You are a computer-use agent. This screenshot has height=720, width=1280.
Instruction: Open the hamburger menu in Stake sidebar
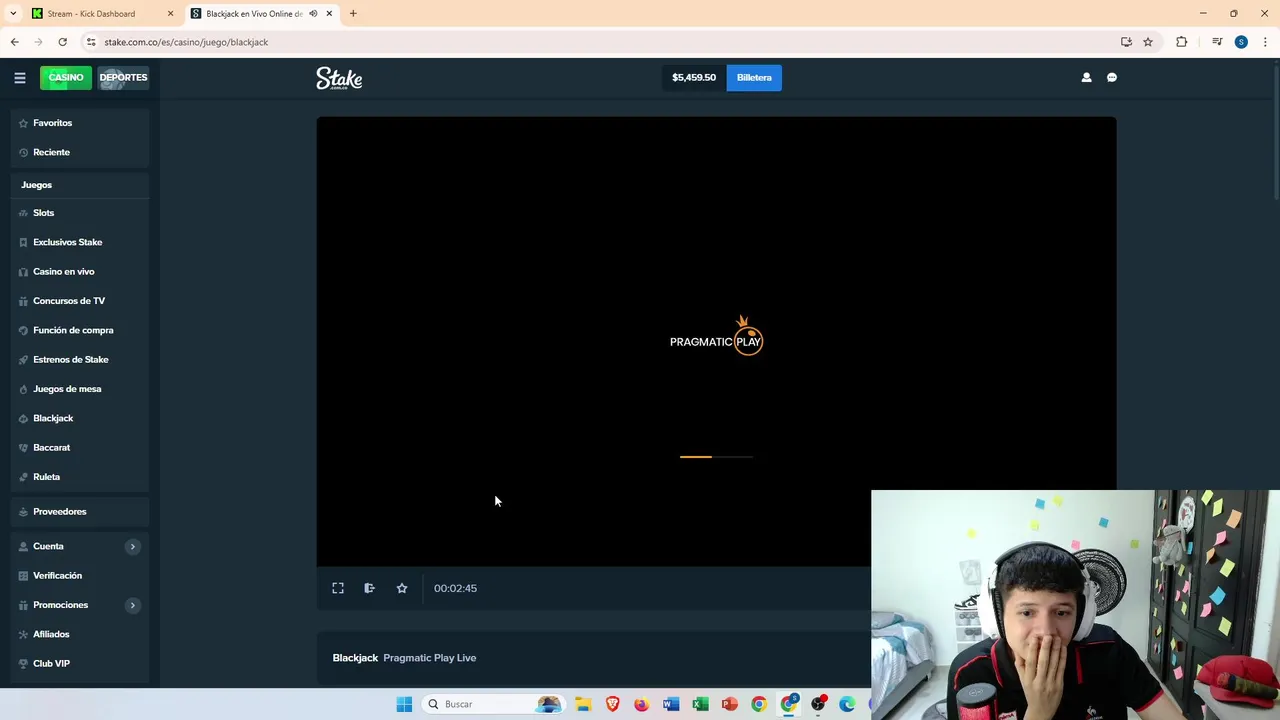click(19, 78)
